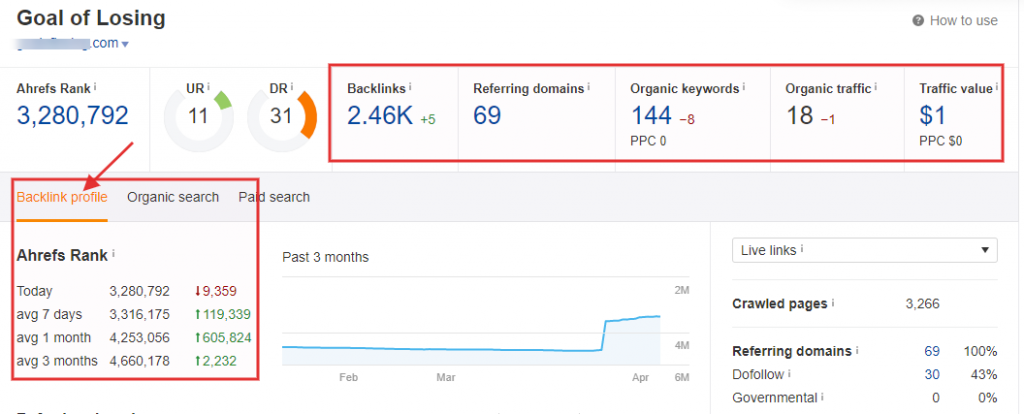Screen dimensions: 1024x414
Task: Click the Dofollow count 30
Action: click(x=932, y=375)
